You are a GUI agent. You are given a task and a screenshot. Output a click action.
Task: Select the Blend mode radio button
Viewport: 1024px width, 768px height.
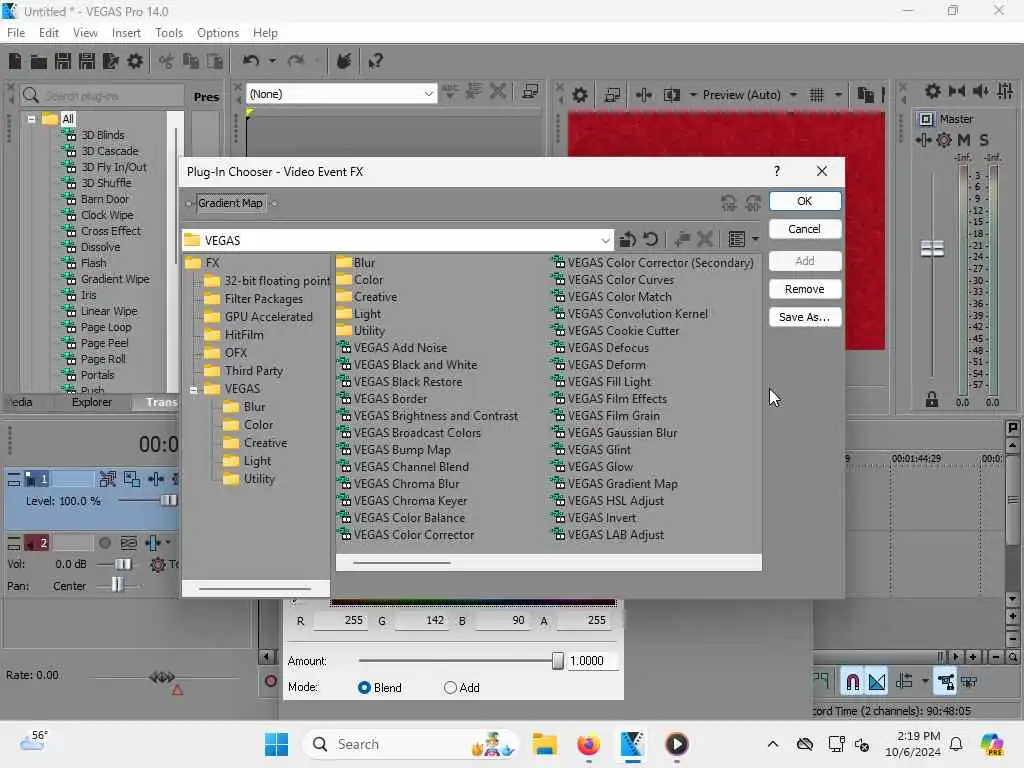pyautogui.click(x=364, y=688)
